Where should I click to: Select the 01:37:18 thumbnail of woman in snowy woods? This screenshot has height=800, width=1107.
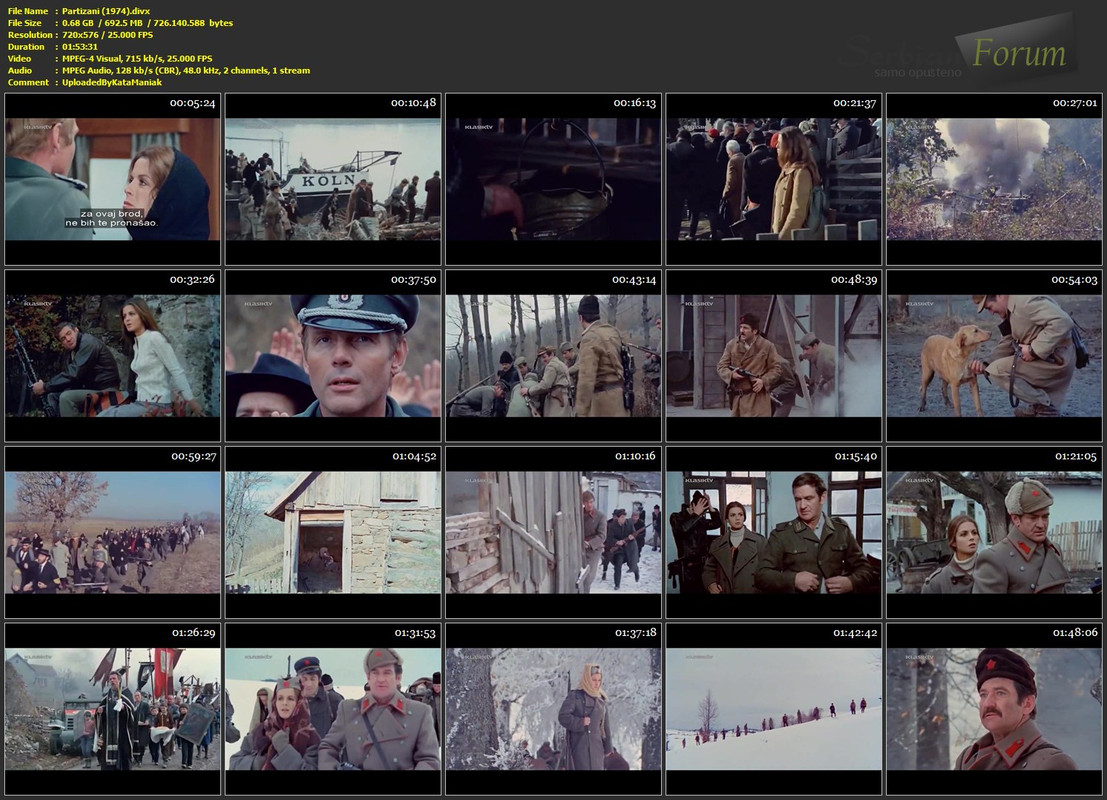click(554, 708)
